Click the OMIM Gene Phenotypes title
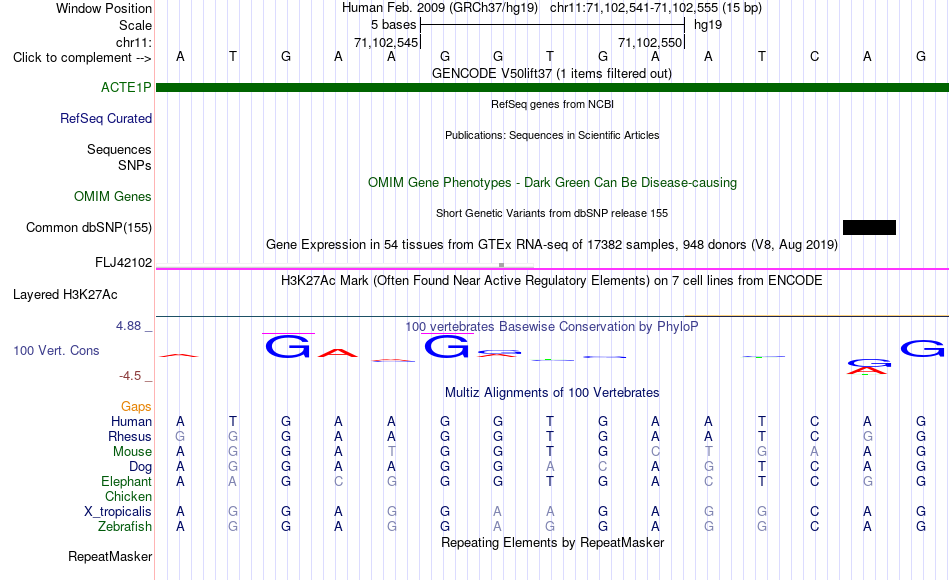Screen dimensions: 950x580 point(552,182)
